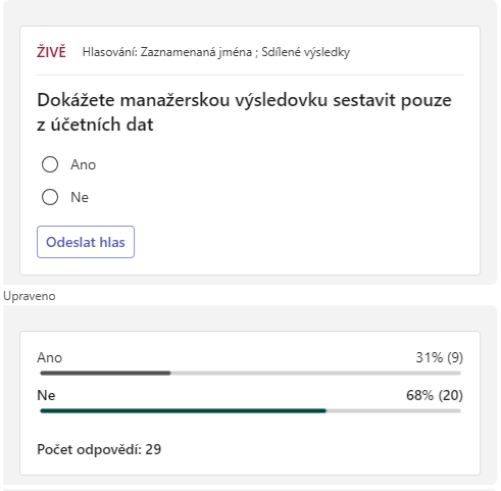Image resolution: width=501 pixels, height=491 pixels.
Task: Click the Upraveno label
Action: pyautogui.click(x=29, y=296)
